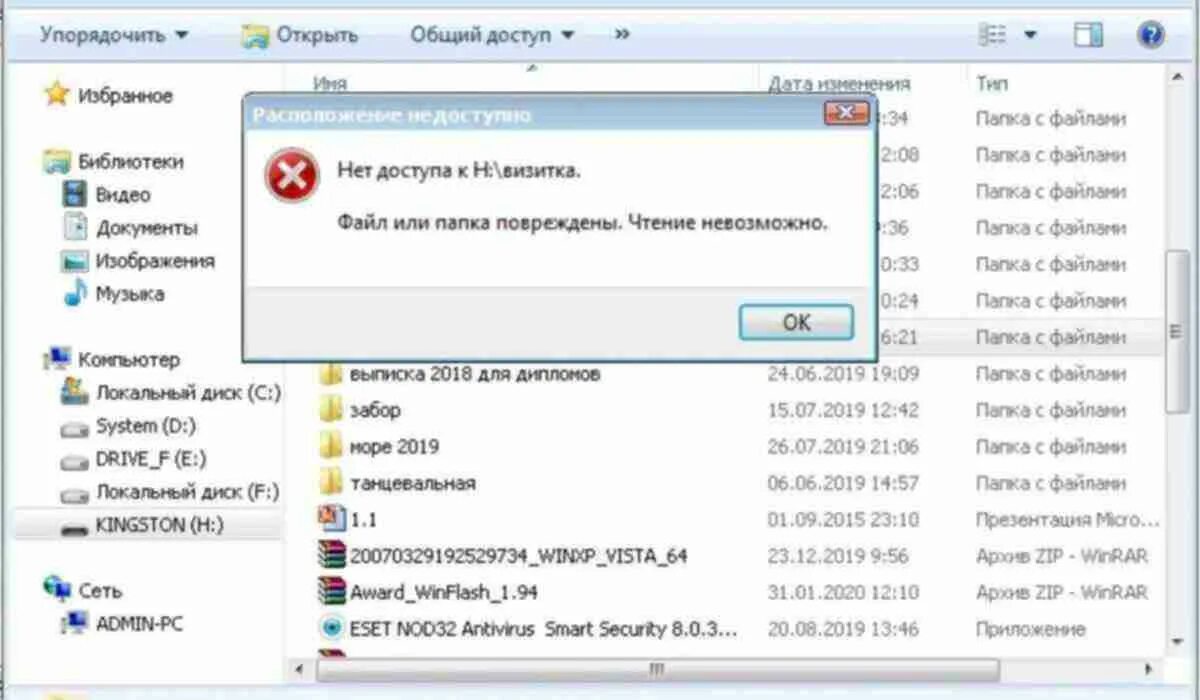Open the Видео library icon
1200x700 pixels.
point(76,194)
